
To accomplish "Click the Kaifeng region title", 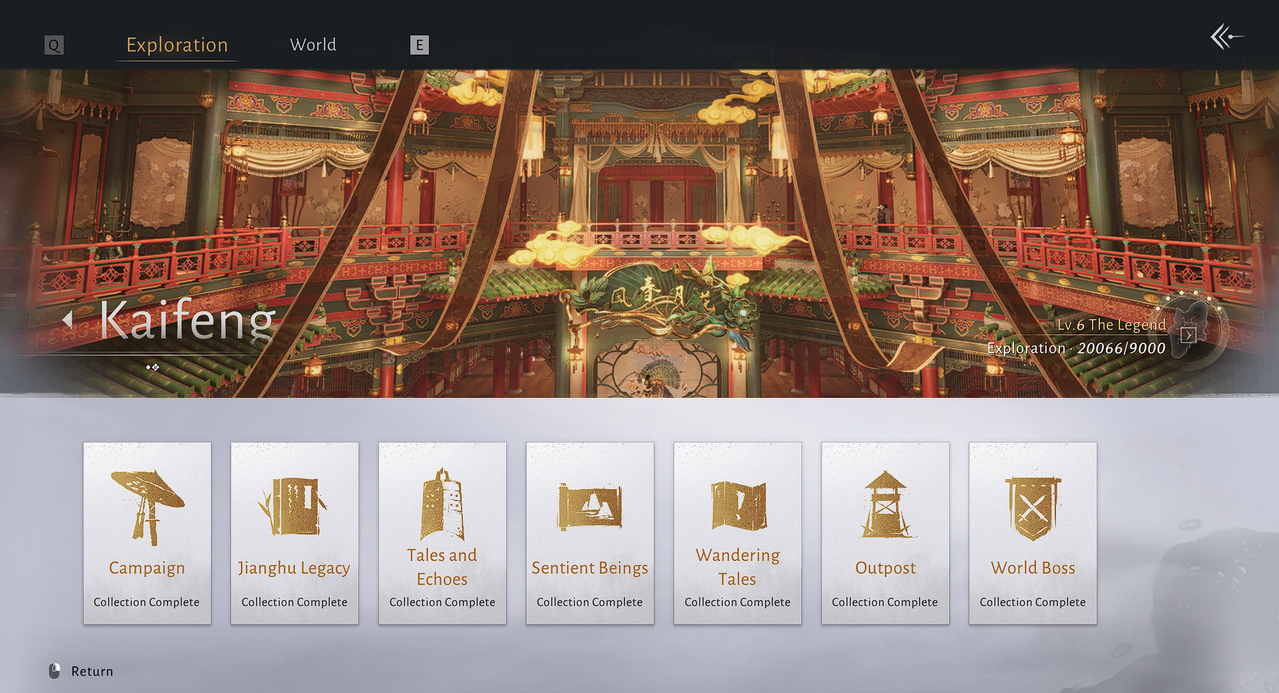I will (x=187, y=322).
